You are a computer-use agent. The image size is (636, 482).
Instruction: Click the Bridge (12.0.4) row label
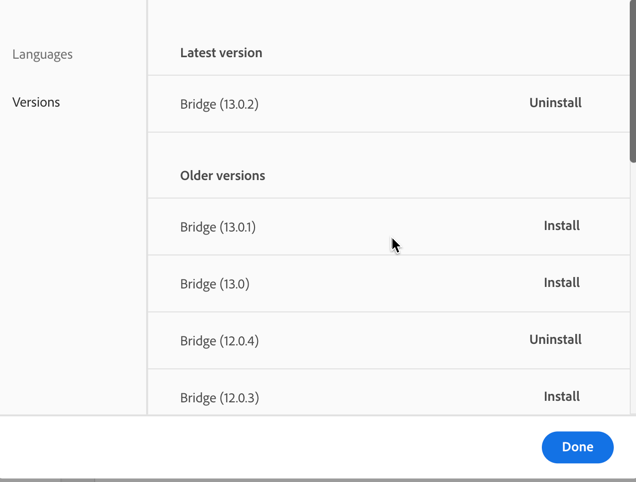click(219, 341)
